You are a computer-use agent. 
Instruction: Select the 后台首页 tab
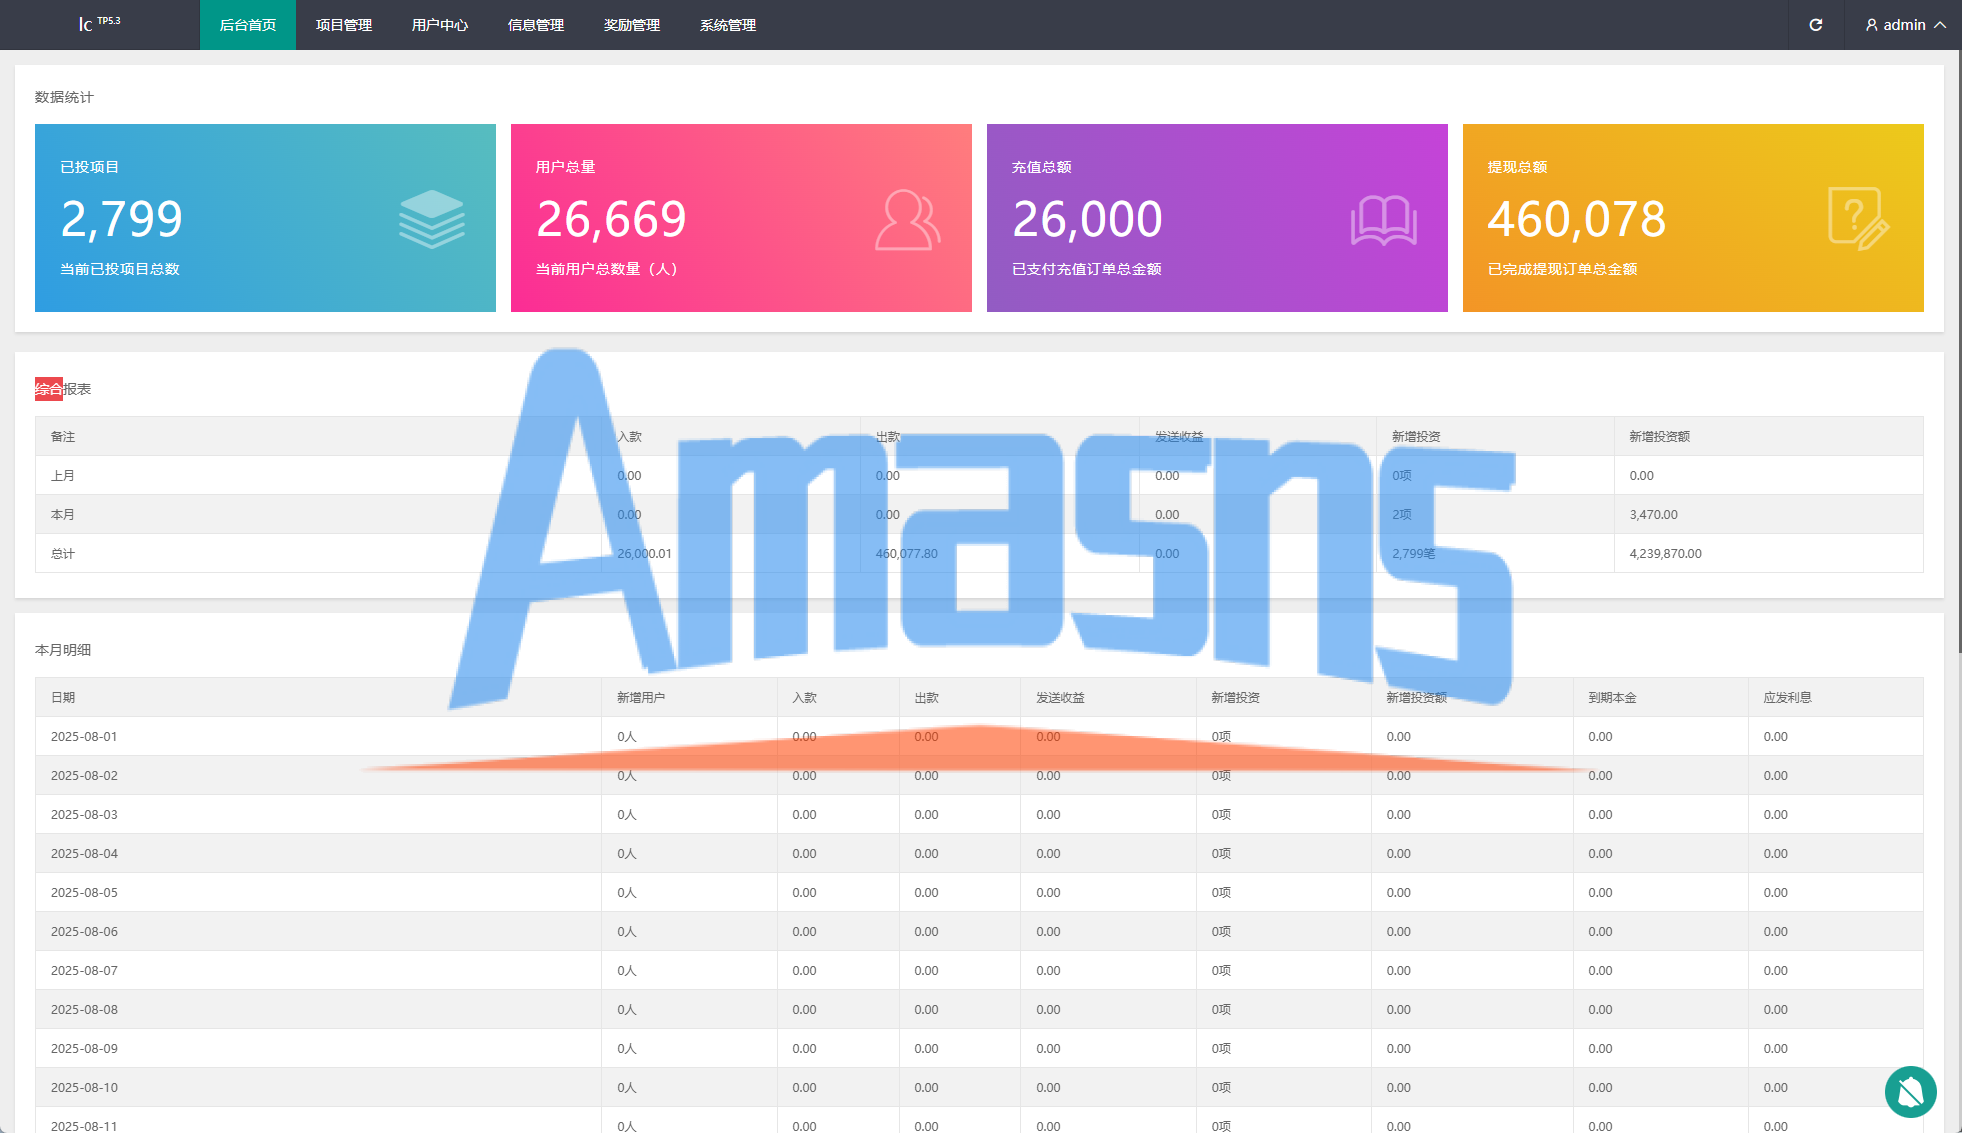[x=247, y=25]
